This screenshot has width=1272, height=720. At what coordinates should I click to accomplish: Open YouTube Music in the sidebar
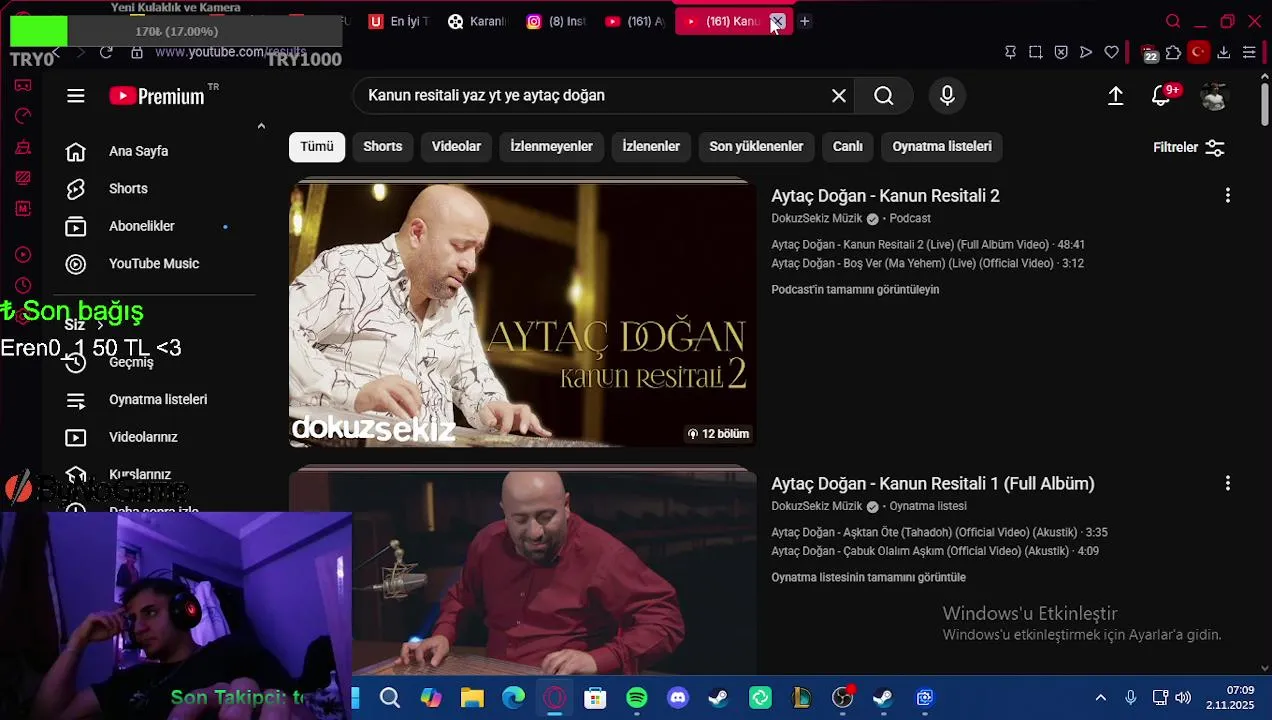click(x=153, y=264)
